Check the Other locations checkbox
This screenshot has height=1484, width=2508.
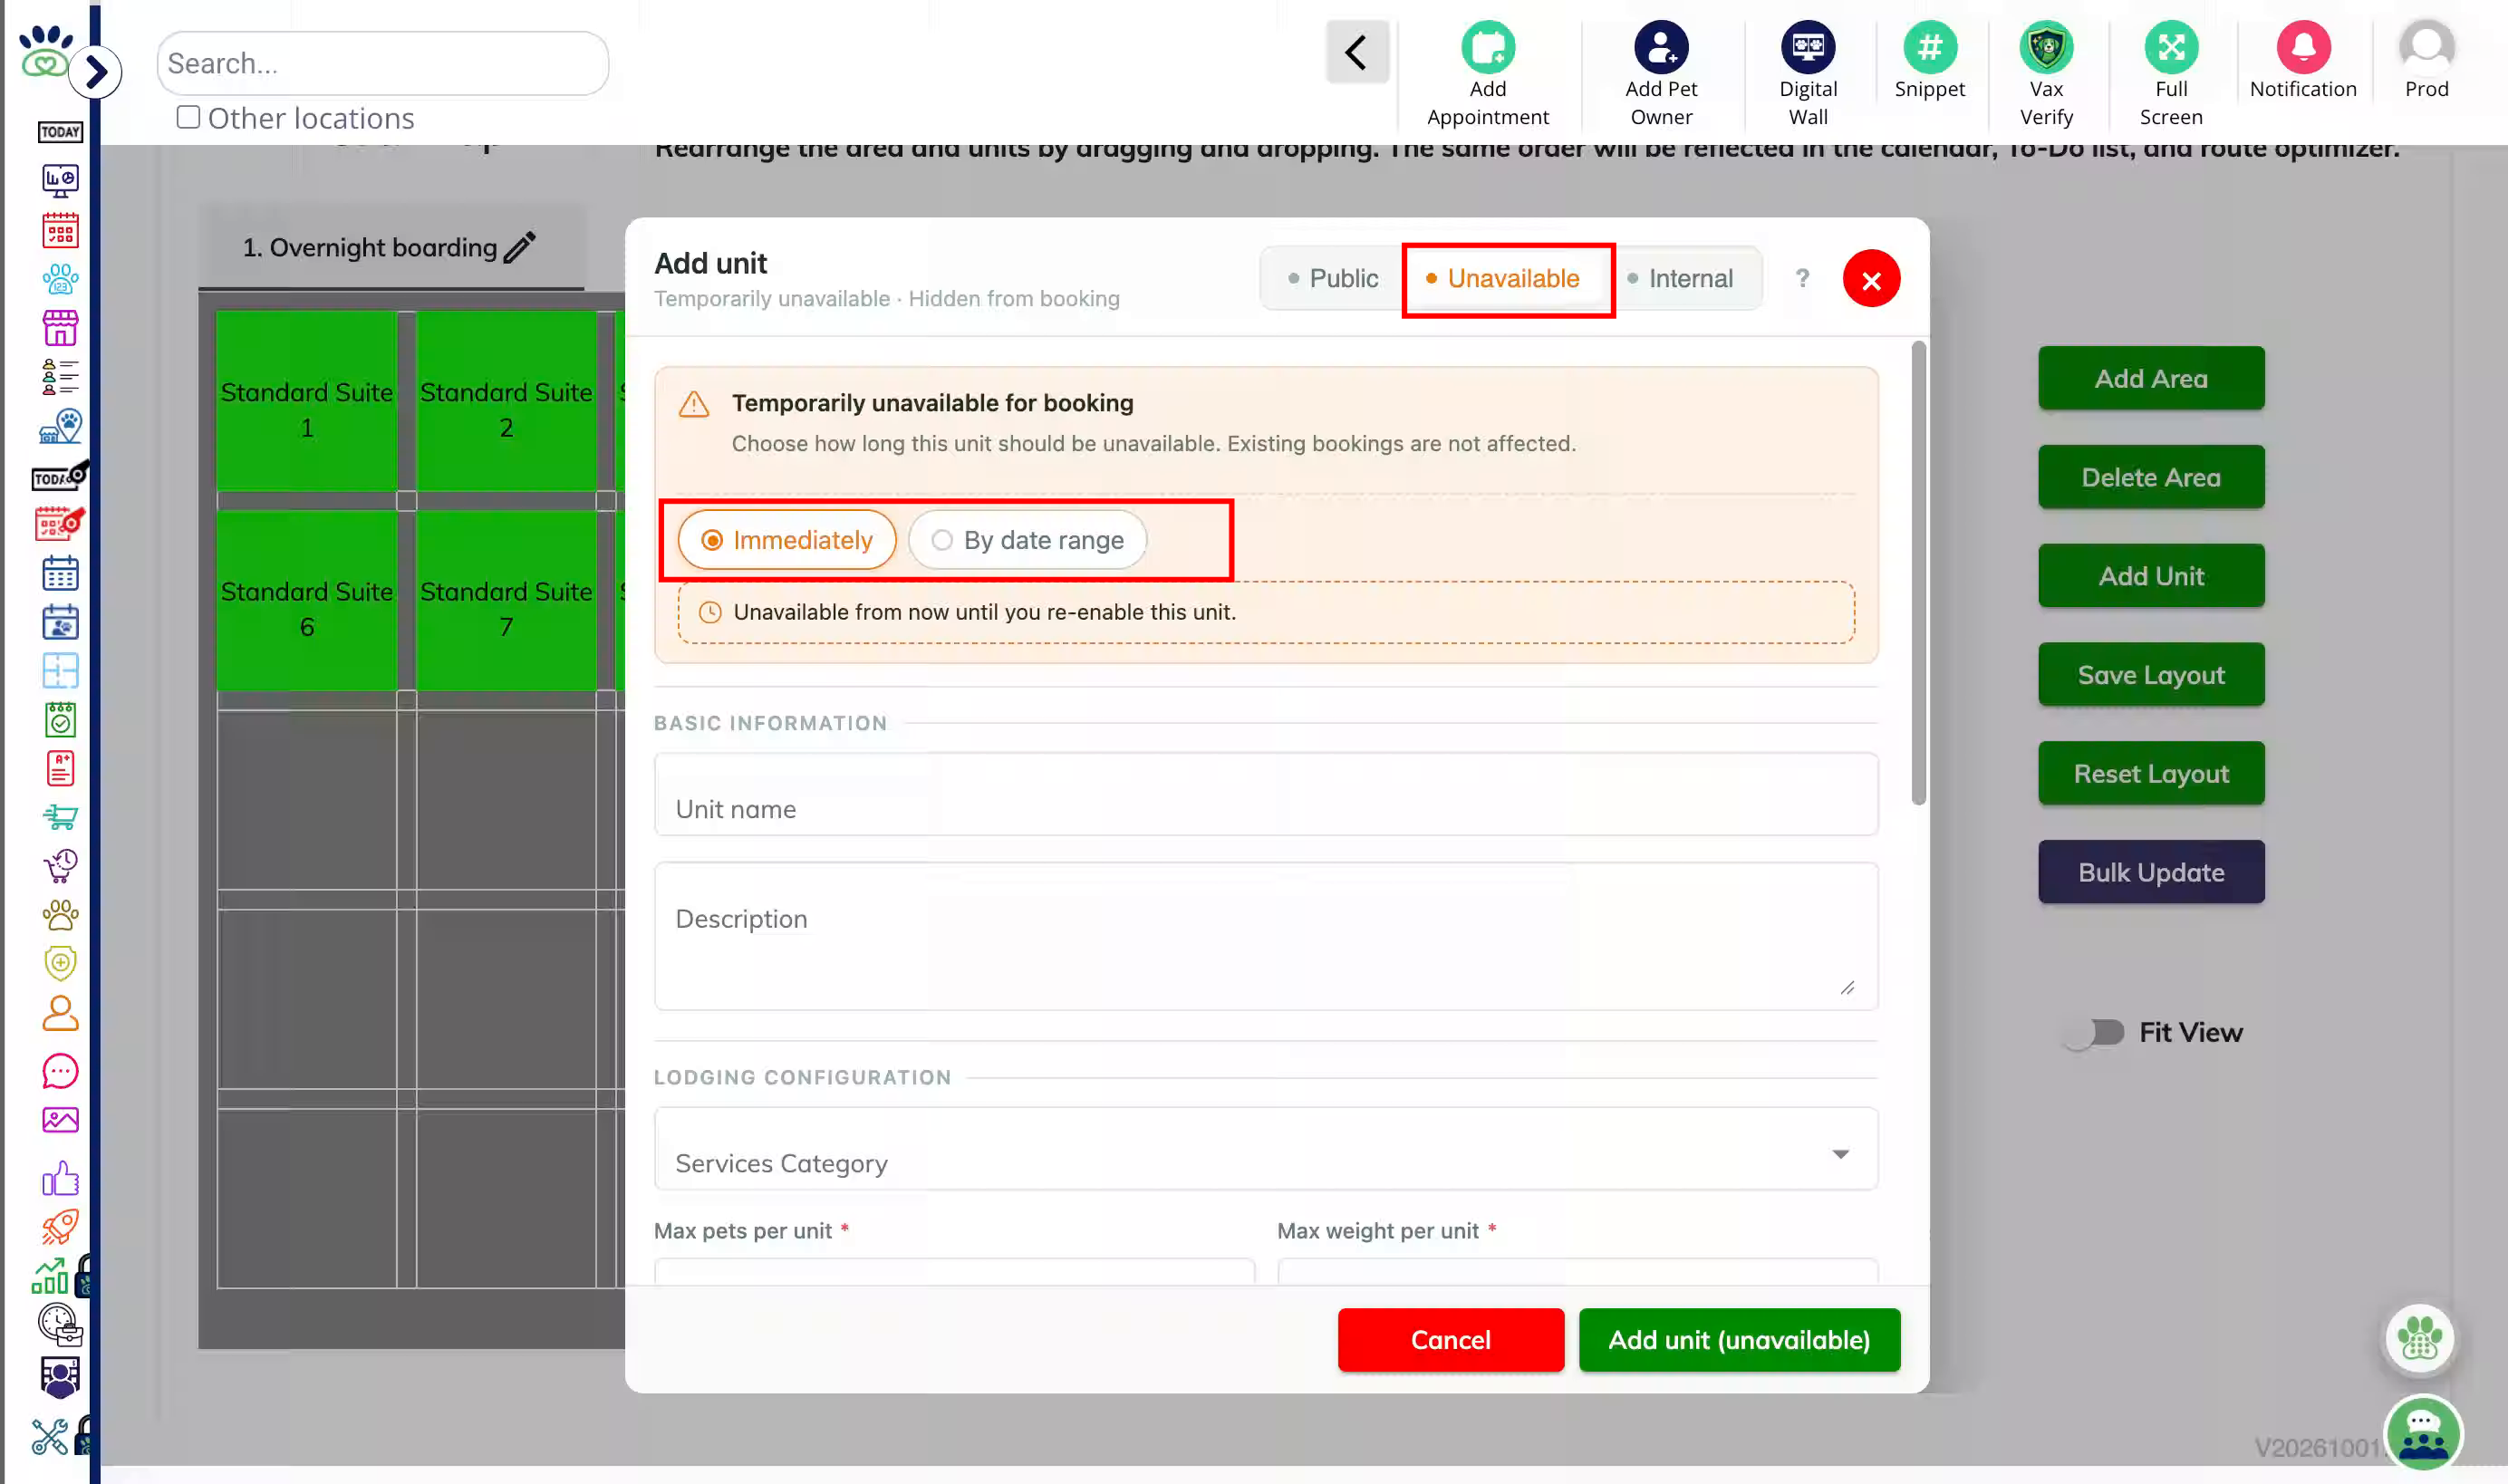tap(188, 118)
